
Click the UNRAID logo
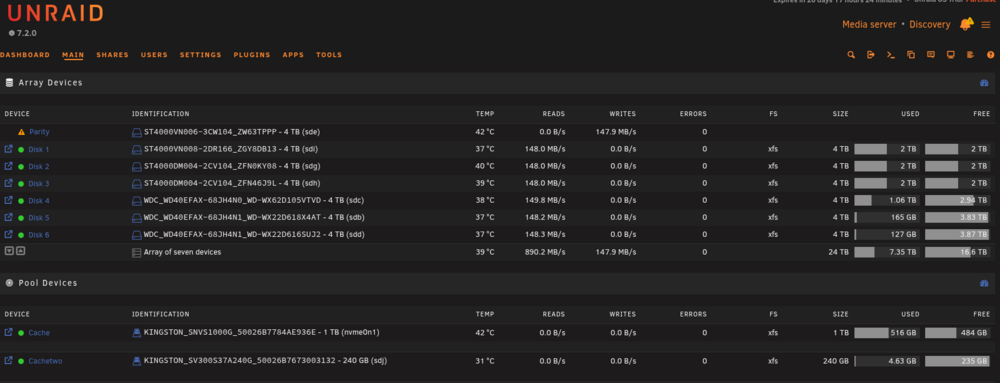pos(55,13)
